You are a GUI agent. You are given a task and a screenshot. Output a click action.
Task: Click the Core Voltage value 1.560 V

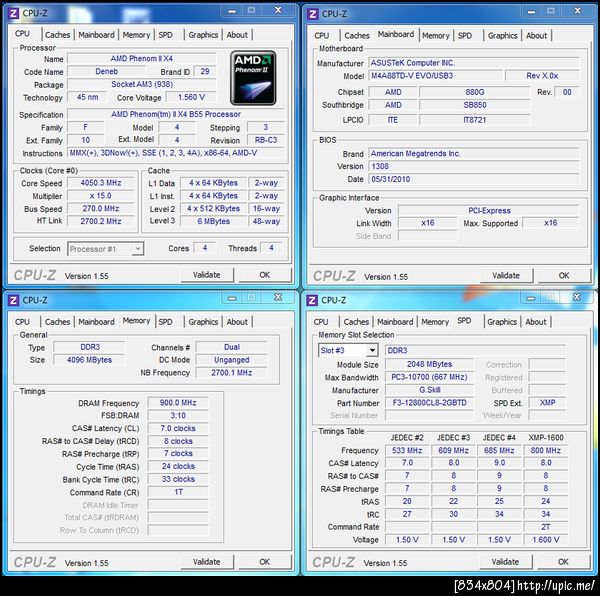pos(191,98)
